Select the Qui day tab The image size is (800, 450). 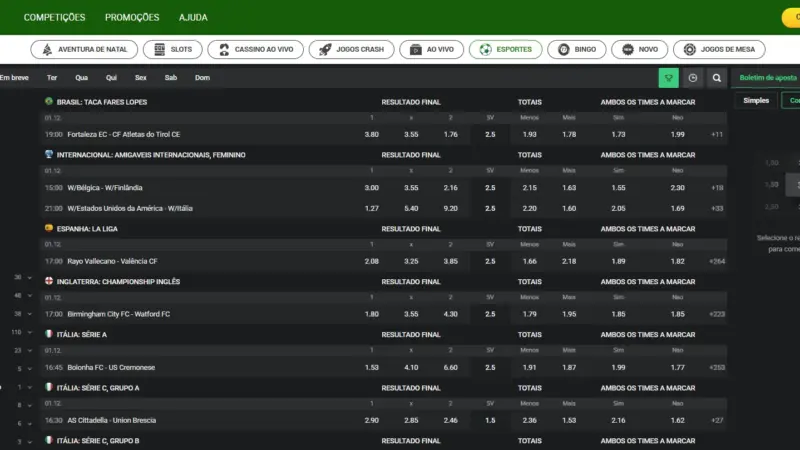point(111,78)
